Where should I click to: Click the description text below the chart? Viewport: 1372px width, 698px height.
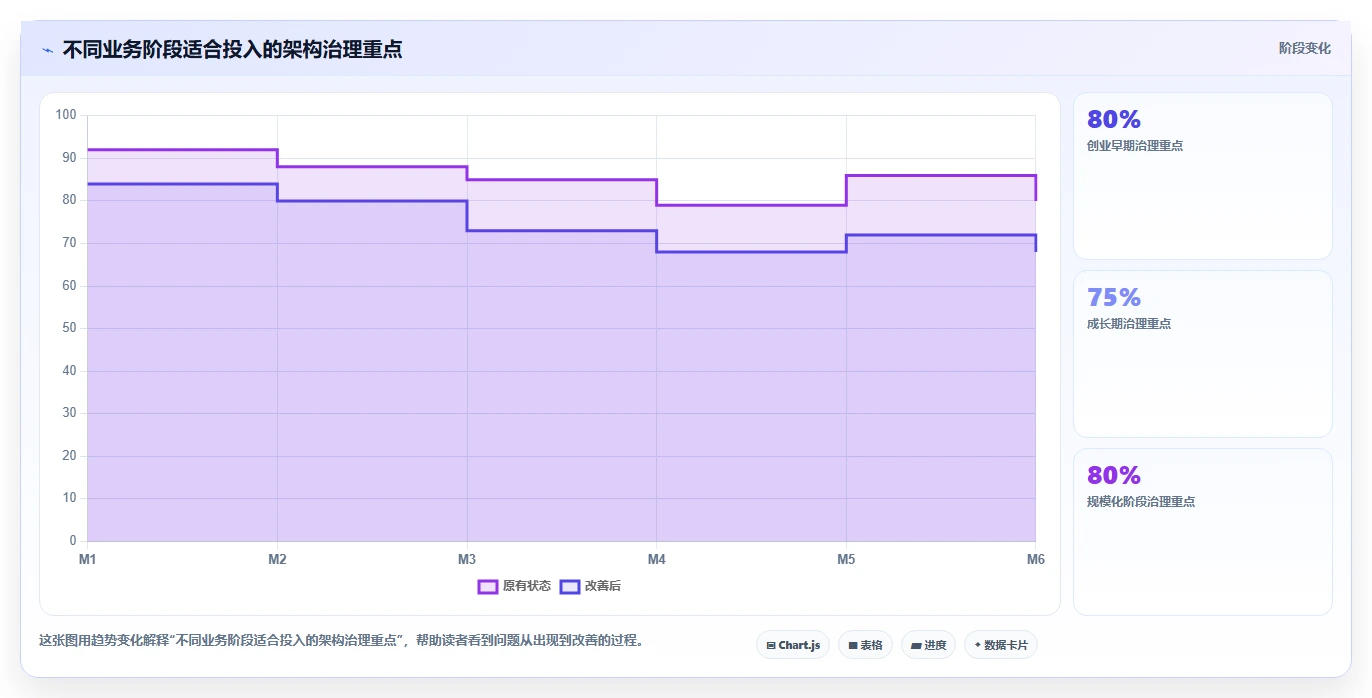pos(341,640)
